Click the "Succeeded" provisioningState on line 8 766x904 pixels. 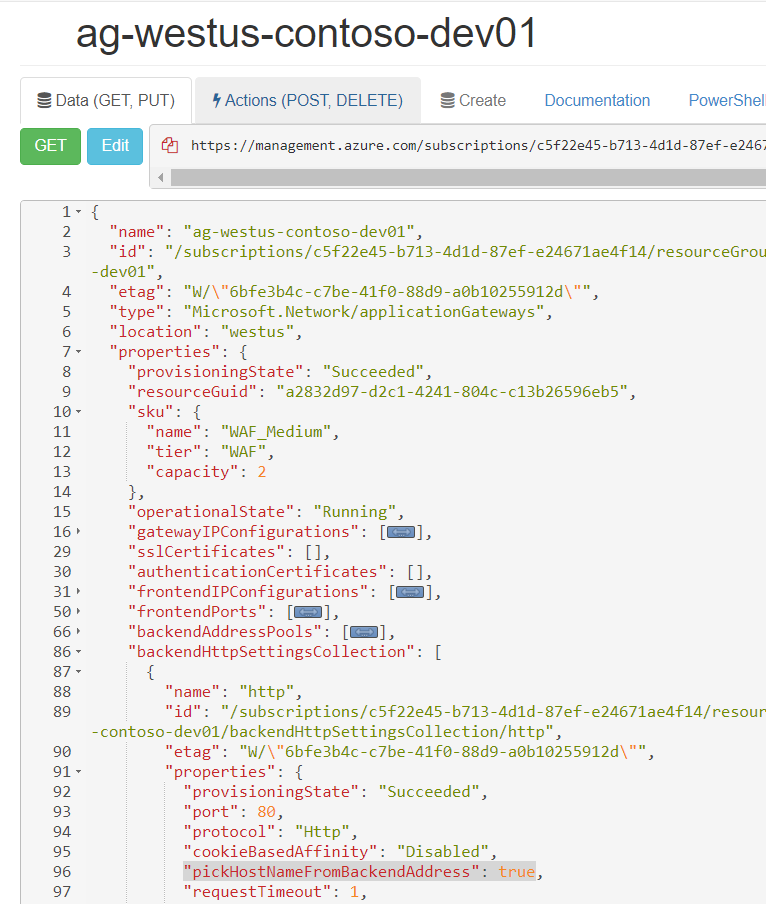pos(373,372)
